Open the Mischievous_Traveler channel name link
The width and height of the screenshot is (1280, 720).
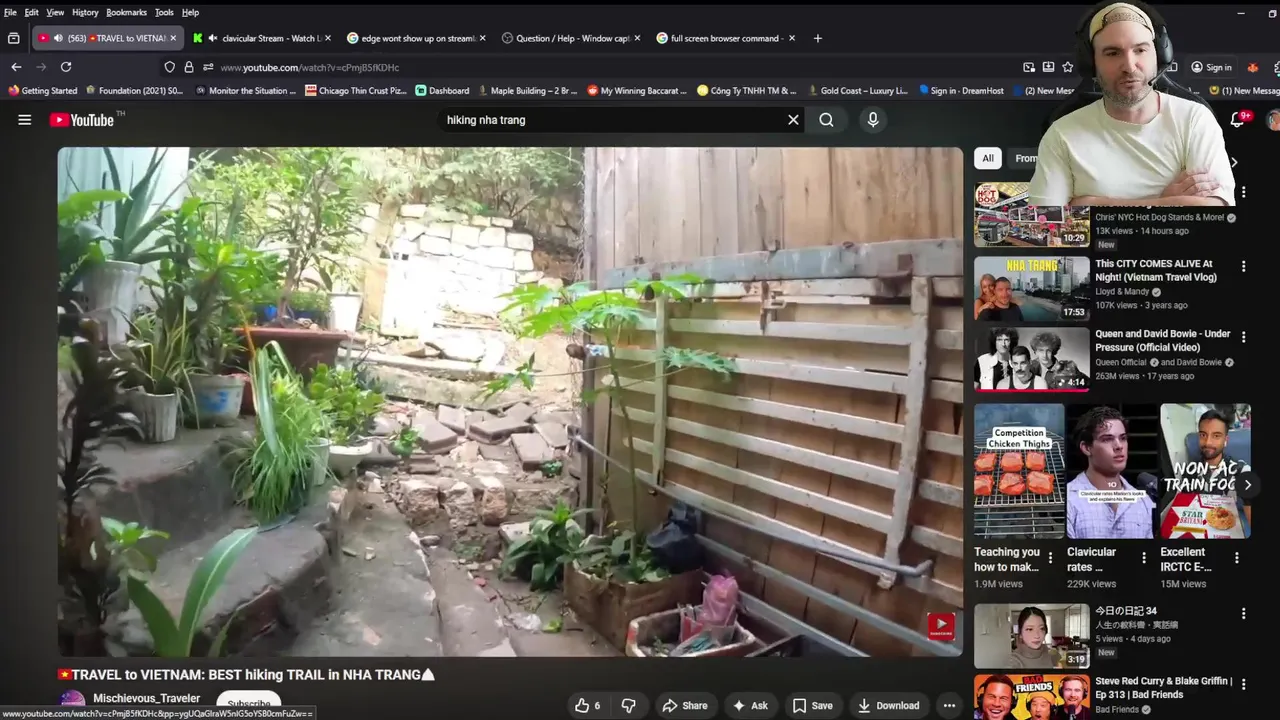(x=146, y=698)
